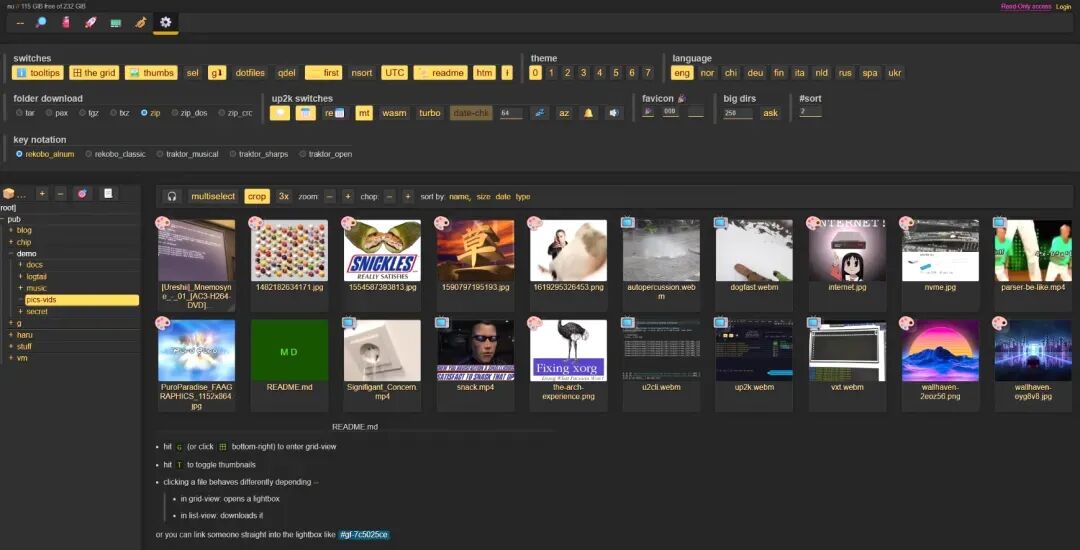Click the speaker icon in up2k switches
This screenshot has width=1080, height=550.
coord(614,113)
